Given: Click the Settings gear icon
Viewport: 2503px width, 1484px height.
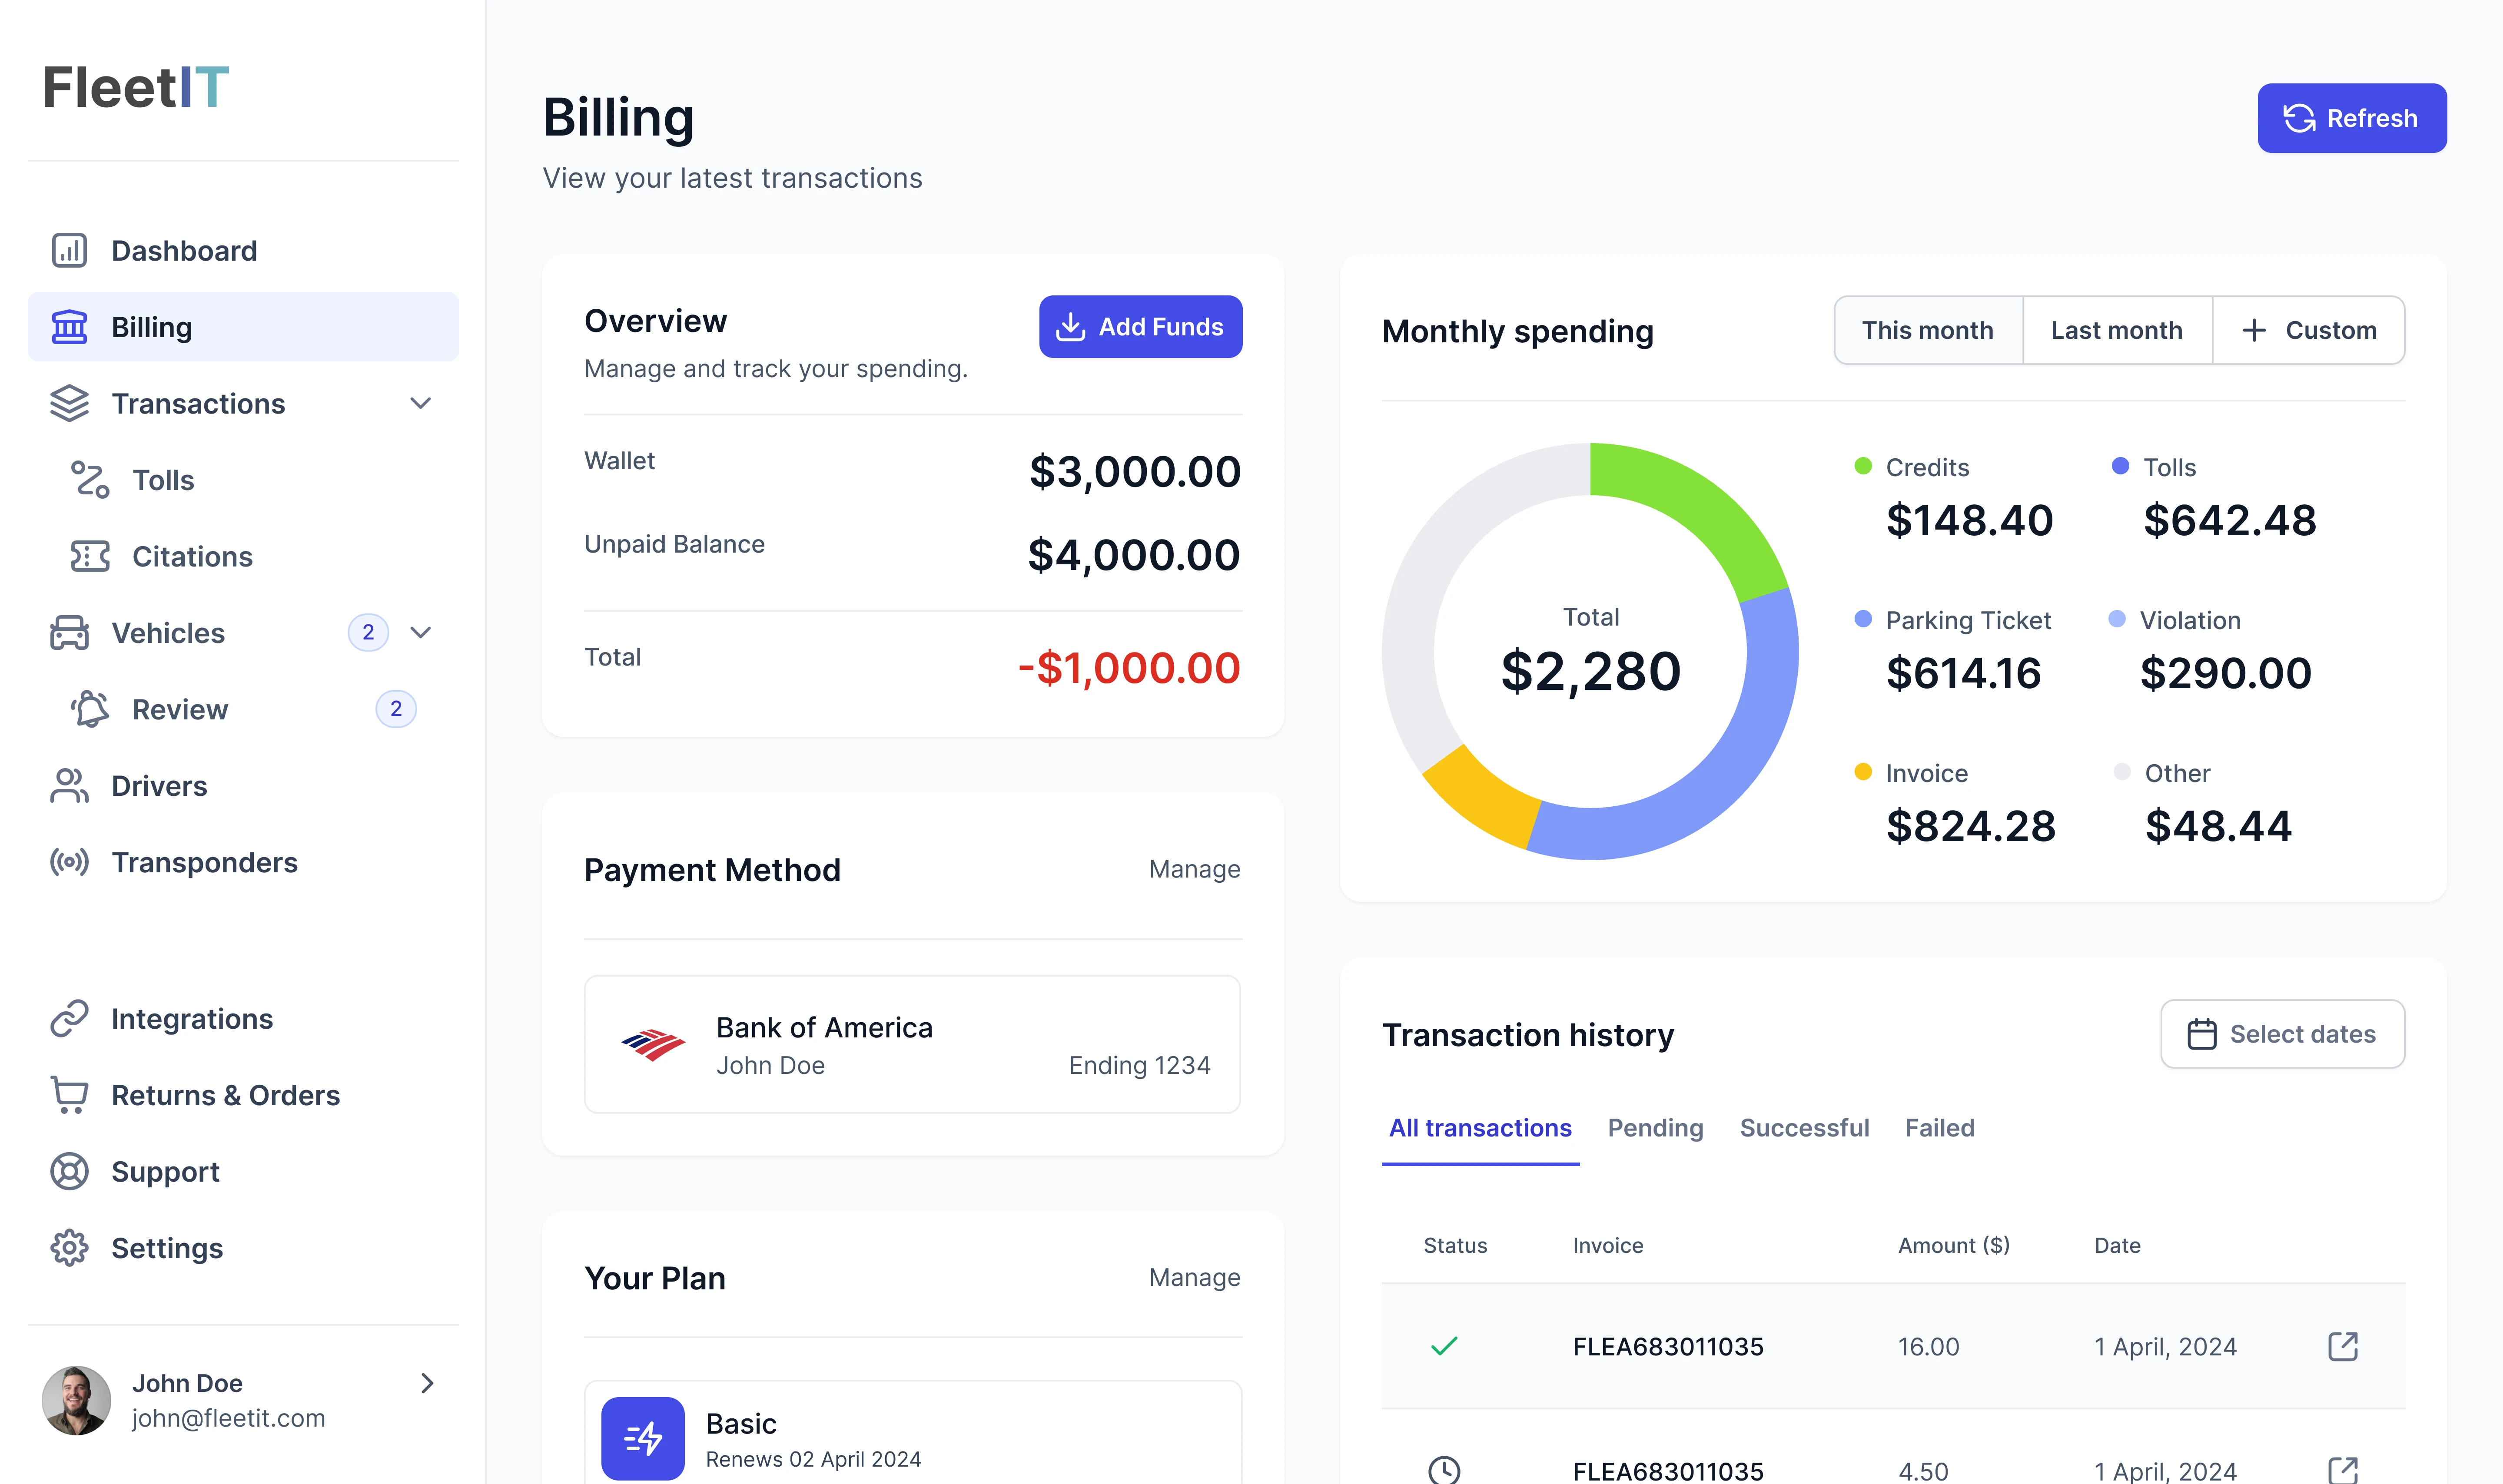Looking at the screenshot, I should pos(69,1248).
